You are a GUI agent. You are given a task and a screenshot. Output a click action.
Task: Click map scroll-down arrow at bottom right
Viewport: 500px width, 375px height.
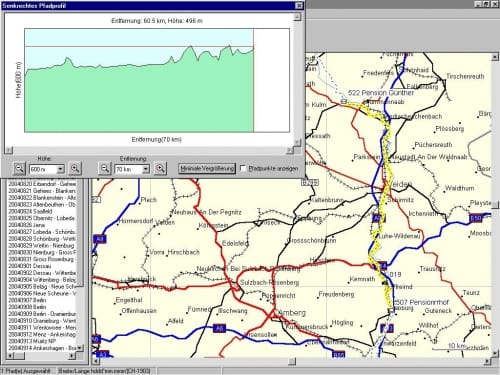coord(495,353)
